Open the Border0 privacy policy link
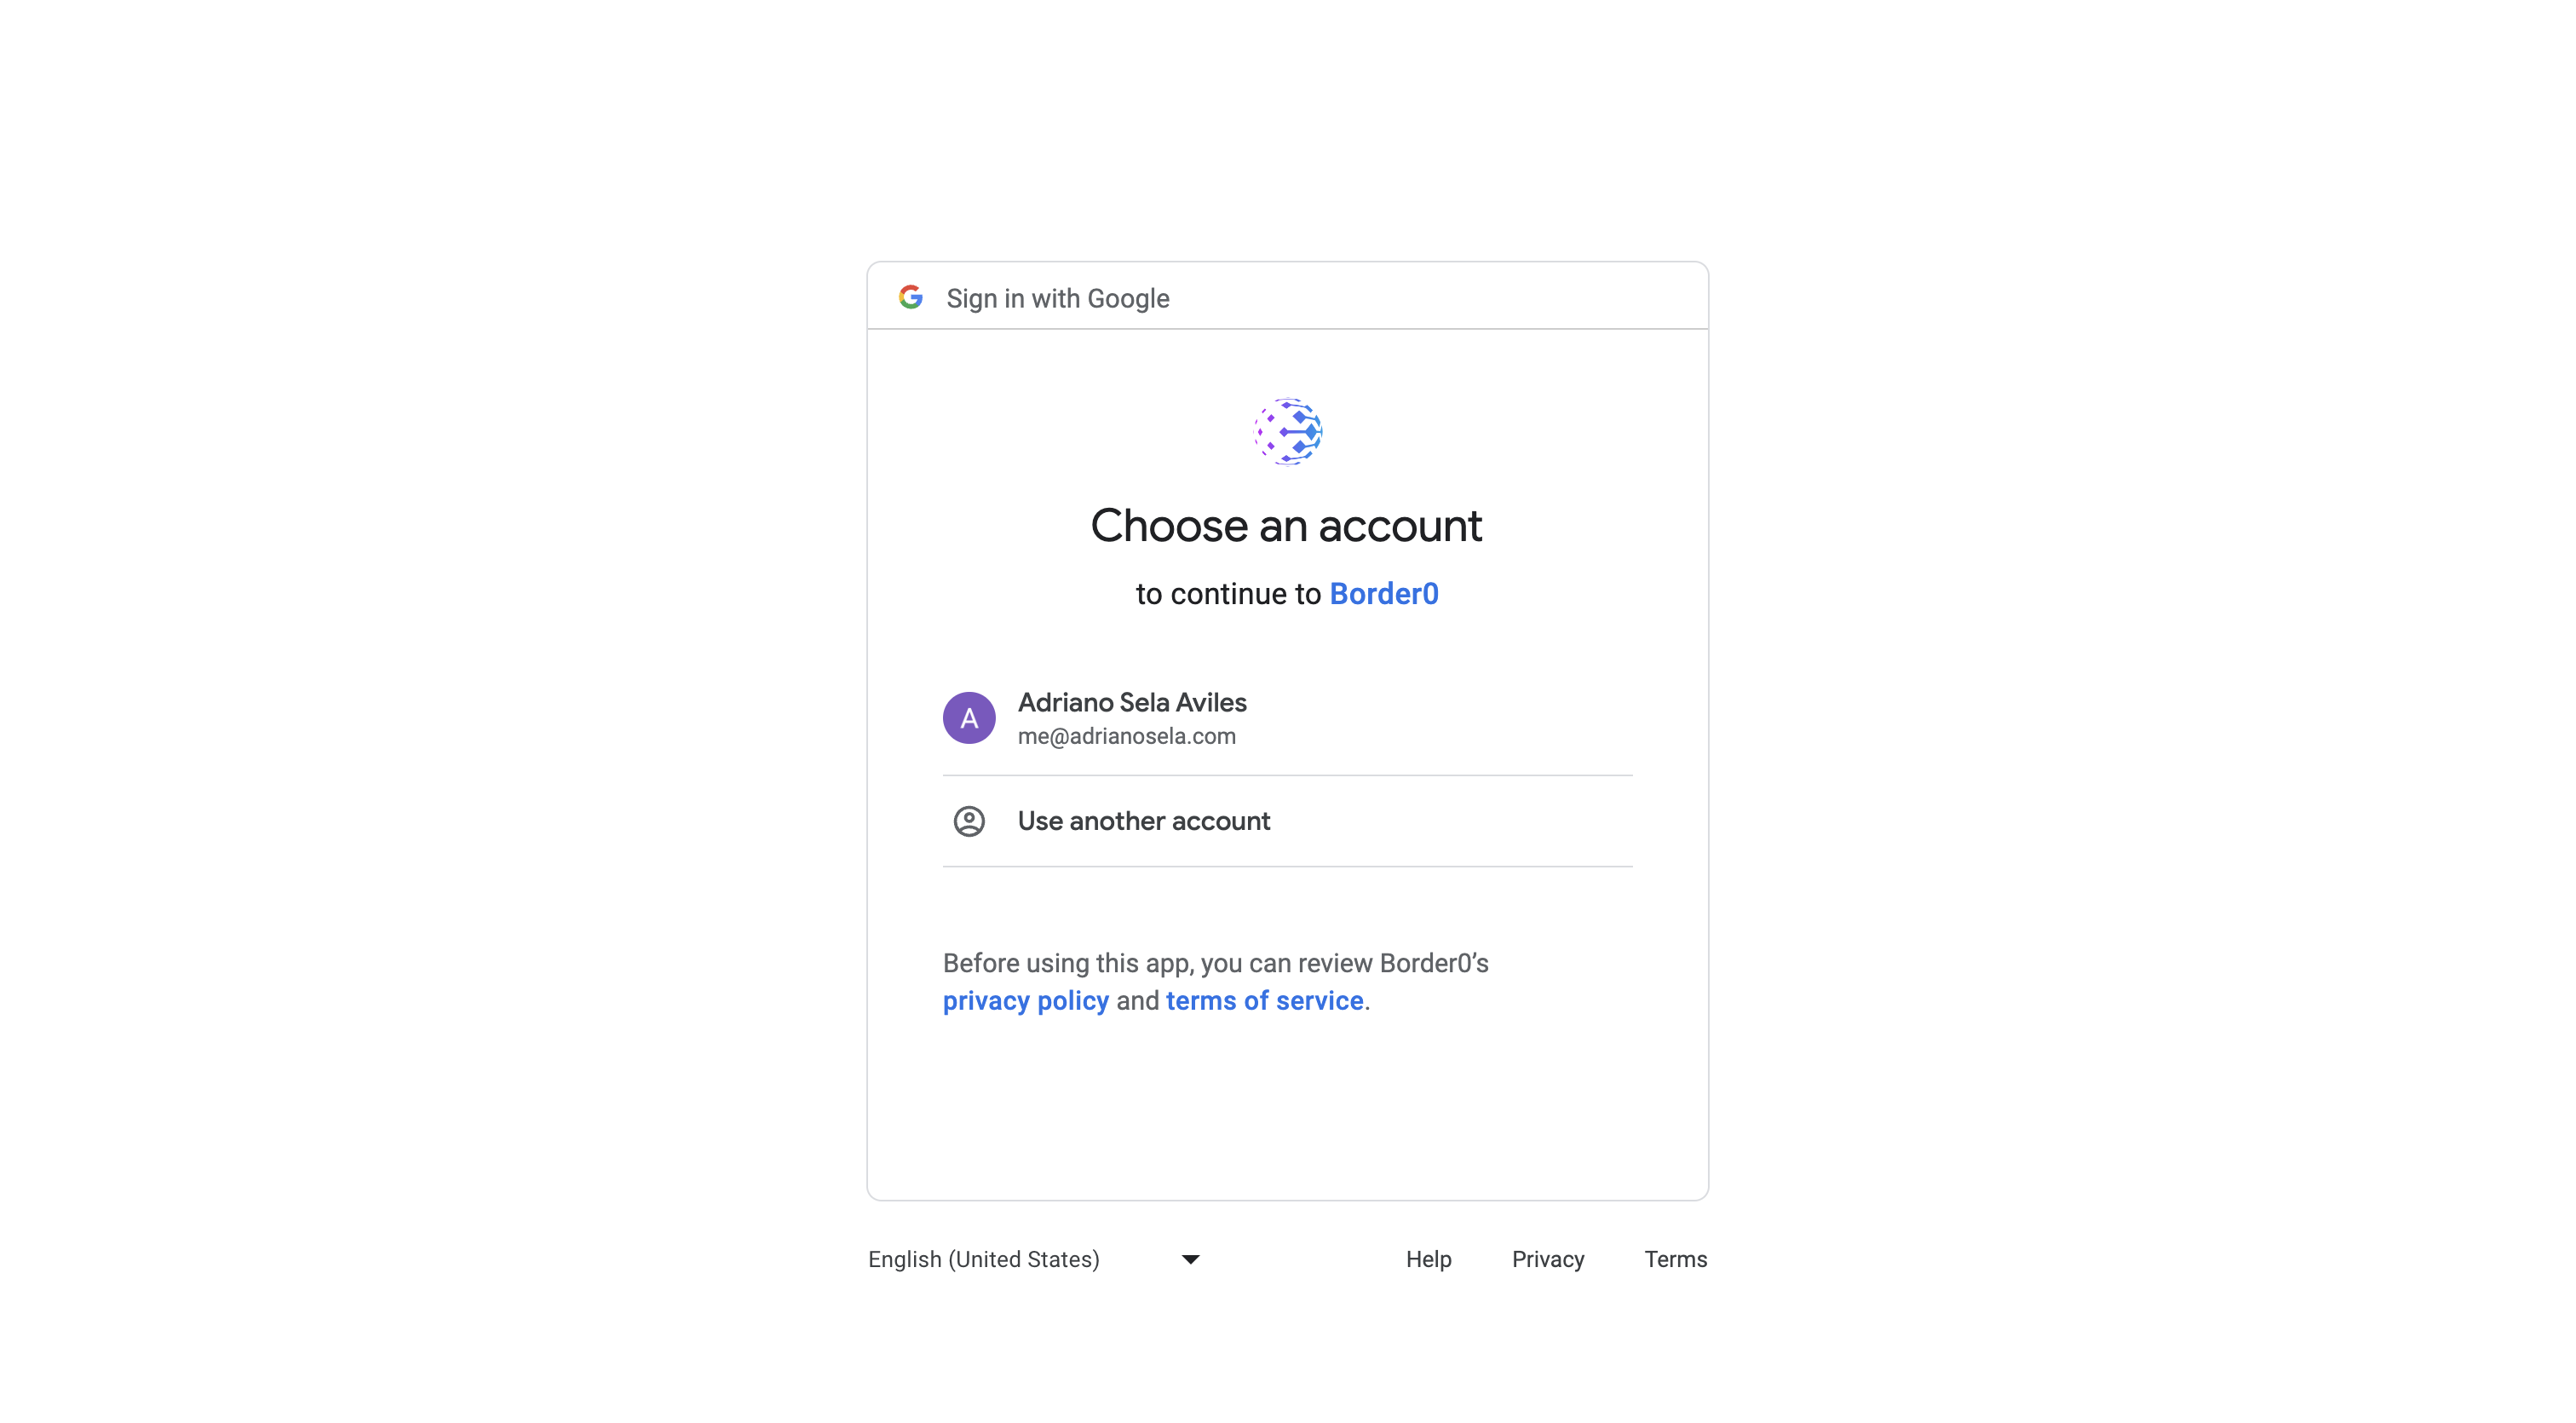The width and height of the screenshot is (2576, 1423). coord(1025,1000)
